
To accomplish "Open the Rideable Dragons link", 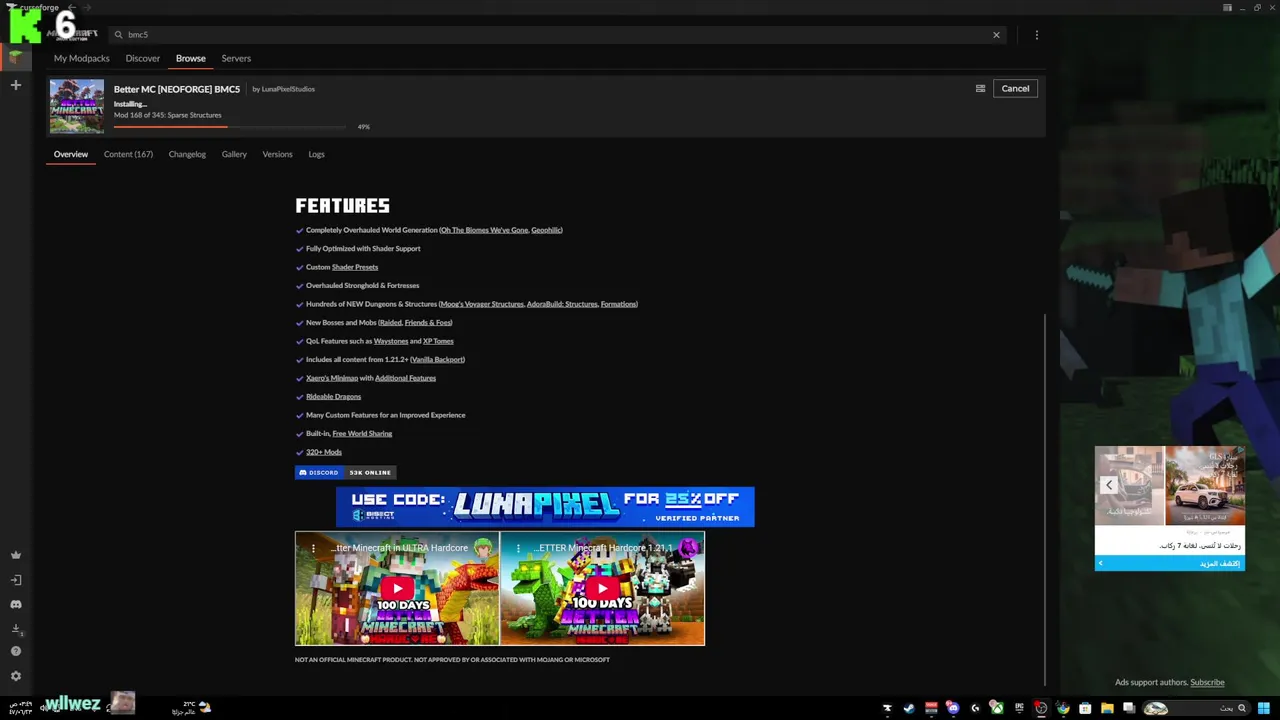I will [x=333, y=396].
